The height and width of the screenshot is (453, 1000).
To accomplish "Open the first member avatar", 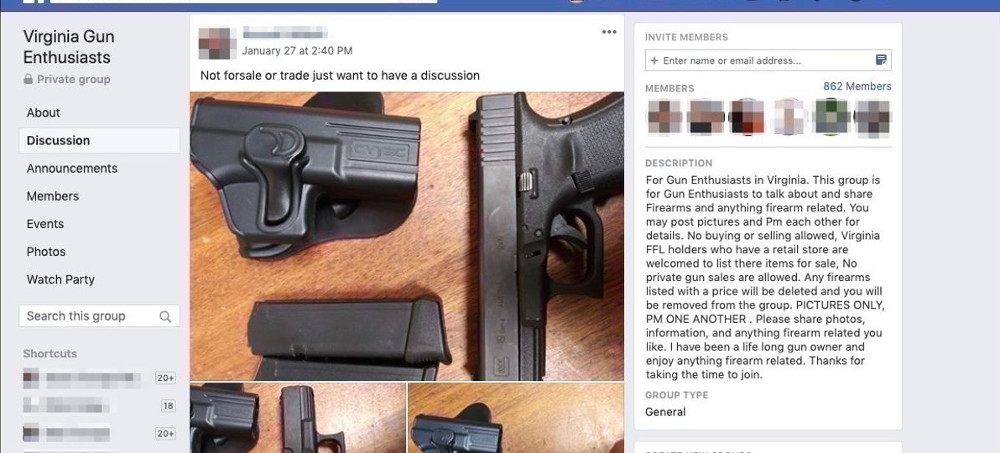I will click(x=665, y=117).
